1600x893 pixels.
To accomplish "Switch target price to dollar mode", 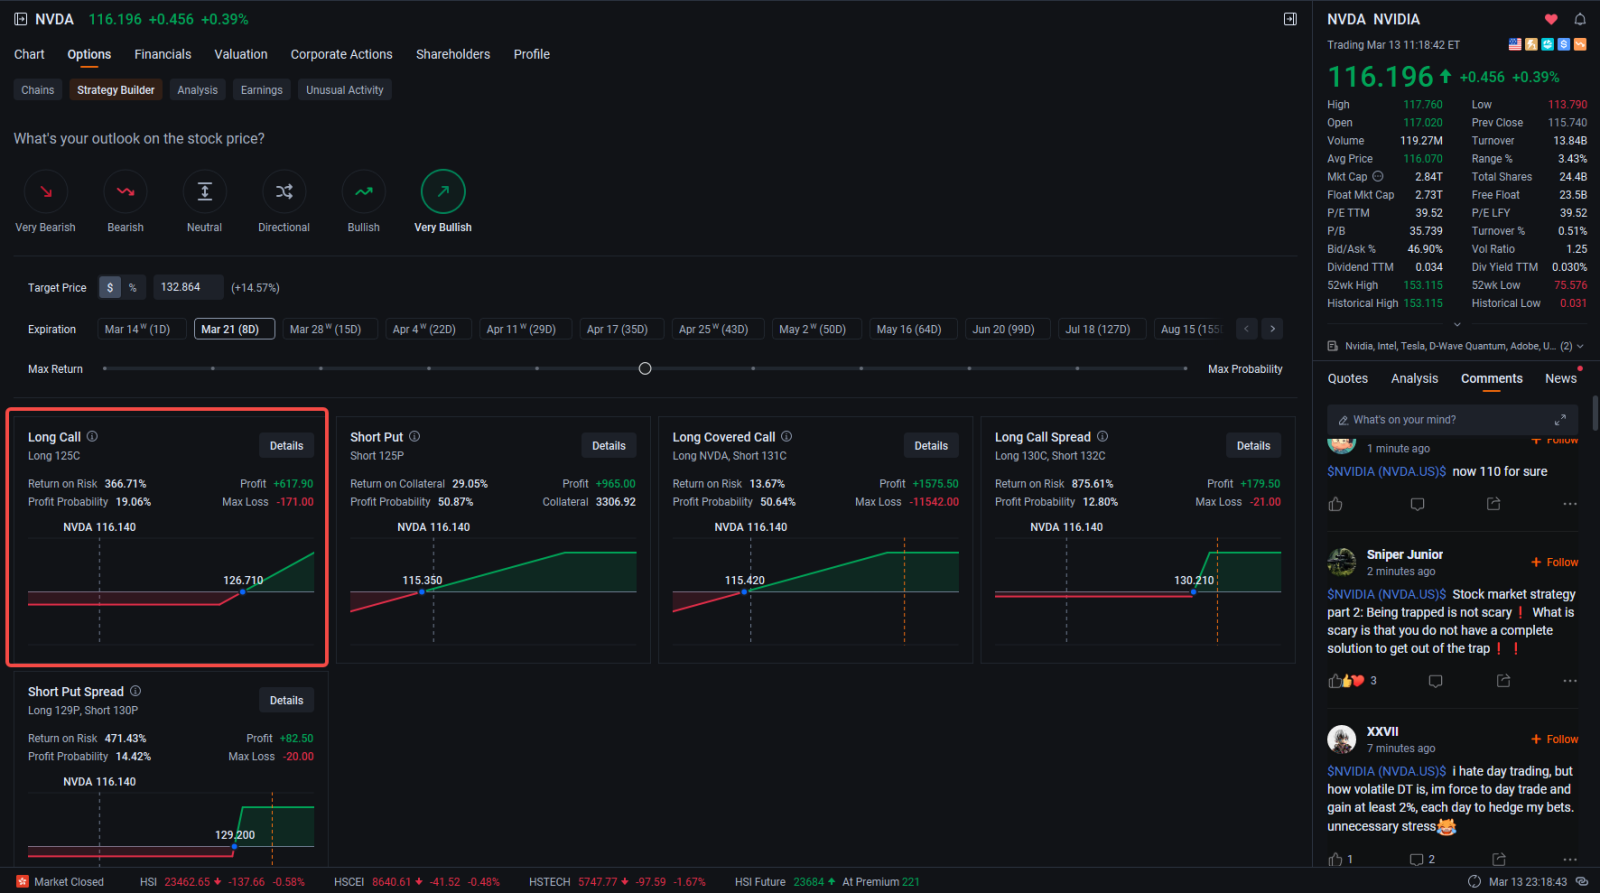I will 110,288.
